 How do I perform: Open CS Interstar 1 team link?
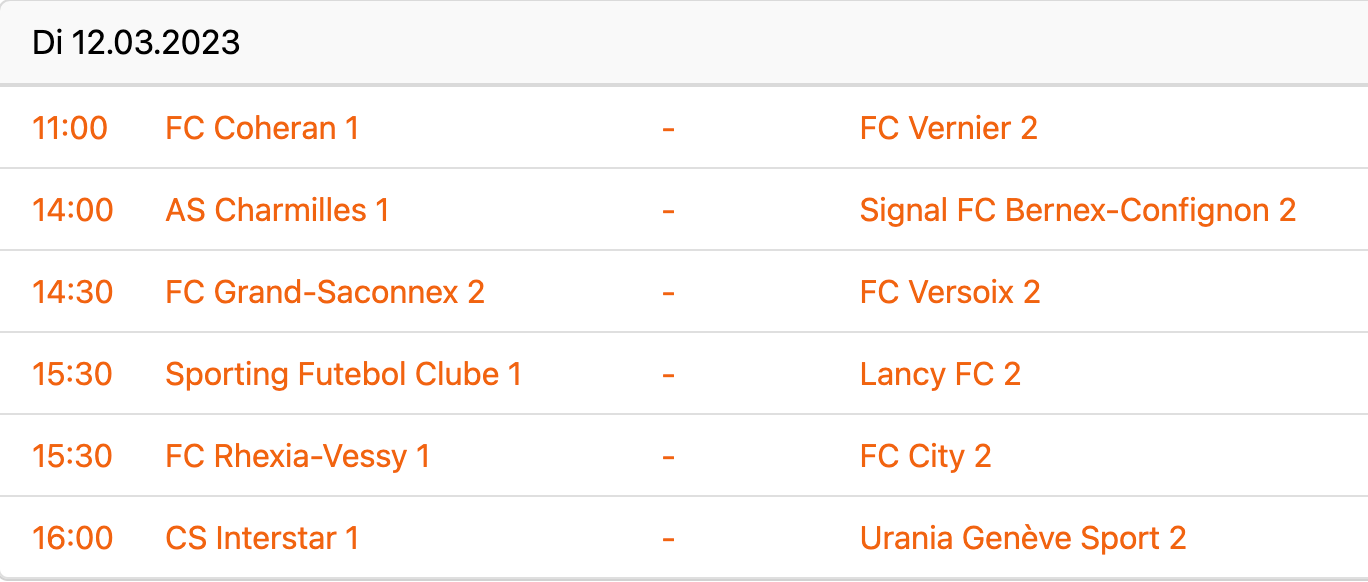coord(262,538)
